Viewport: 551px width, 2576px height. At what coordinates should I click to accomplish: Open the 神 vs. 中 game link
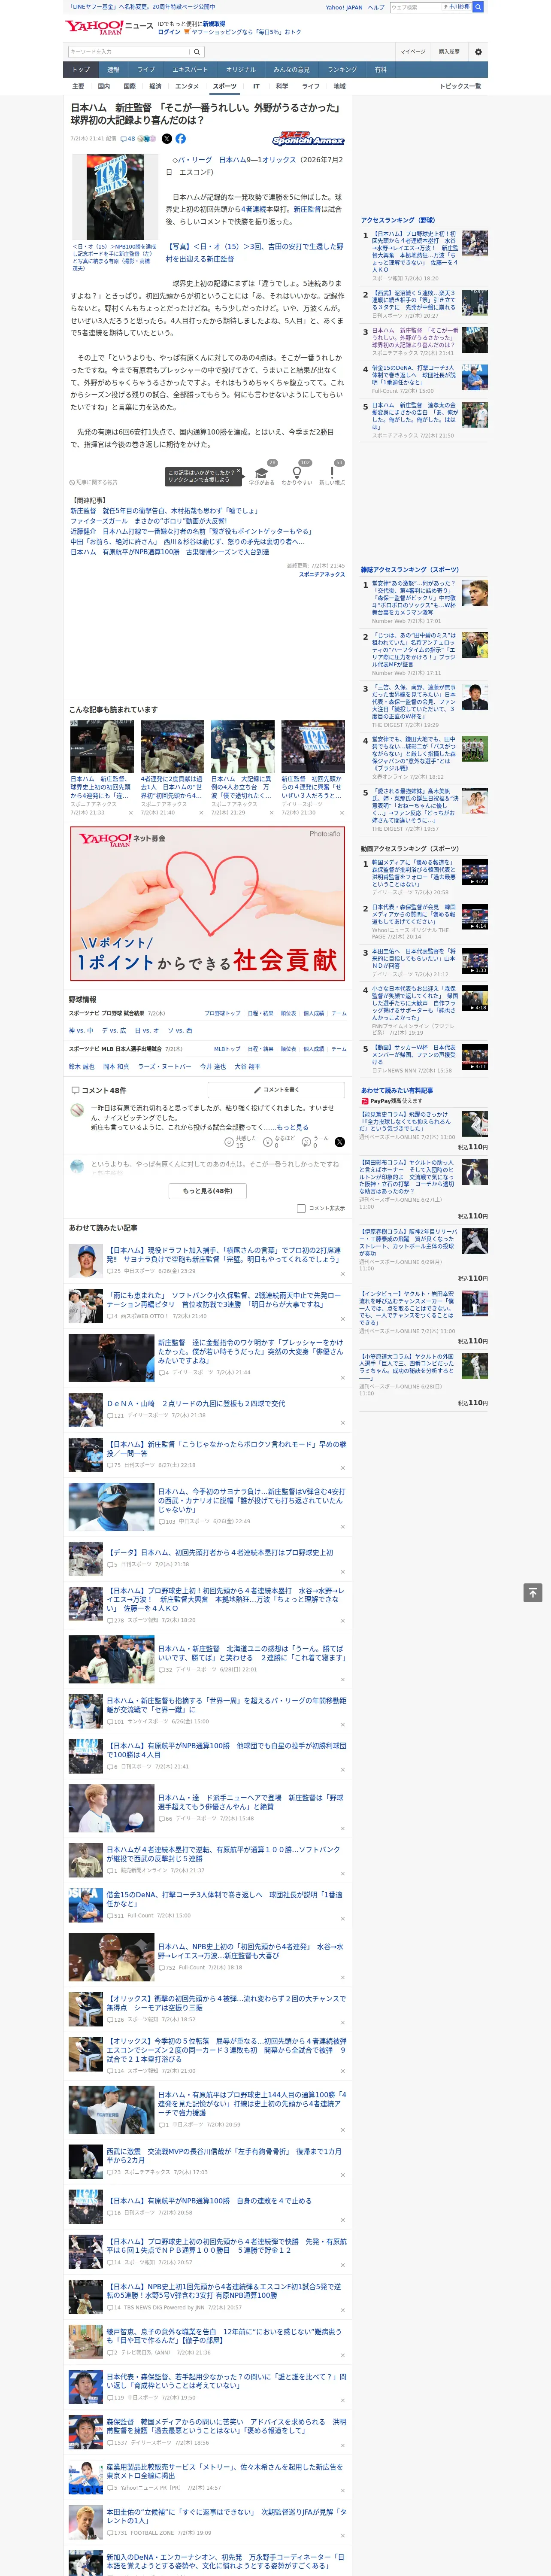pos(81,1030)
